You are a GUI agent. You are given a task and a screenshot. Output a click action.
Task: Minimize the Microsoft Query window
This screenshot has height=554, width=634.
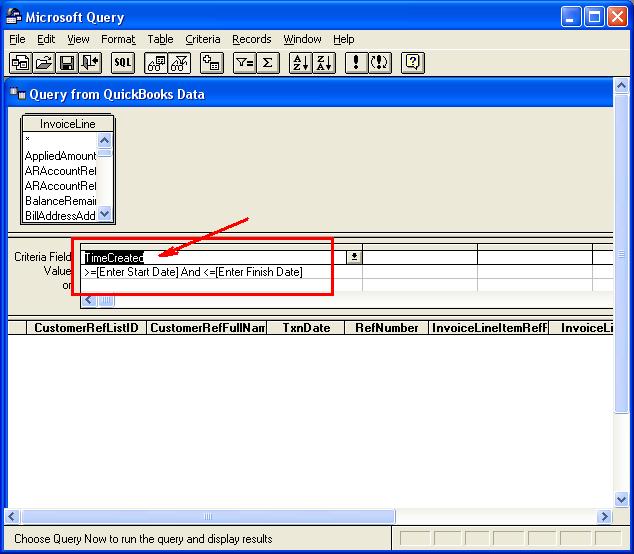click(571, 17)
